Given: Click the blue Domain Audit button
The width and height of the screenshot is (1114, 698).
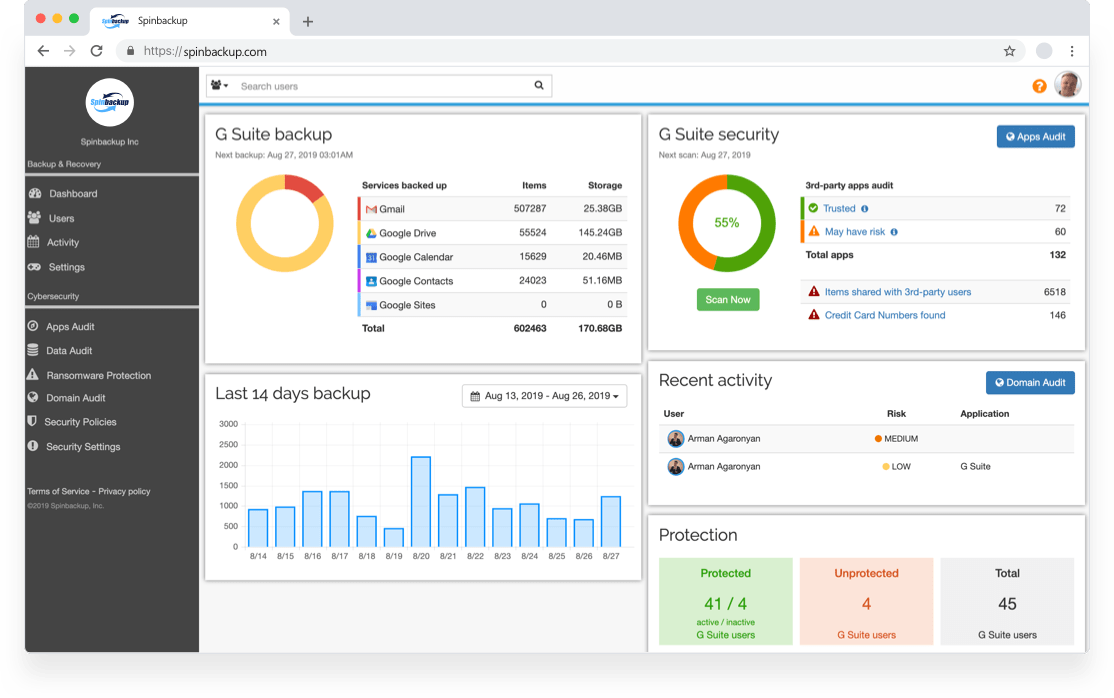Looking at the screenshot, I should pyautogui.click(x=1030, y=382).
